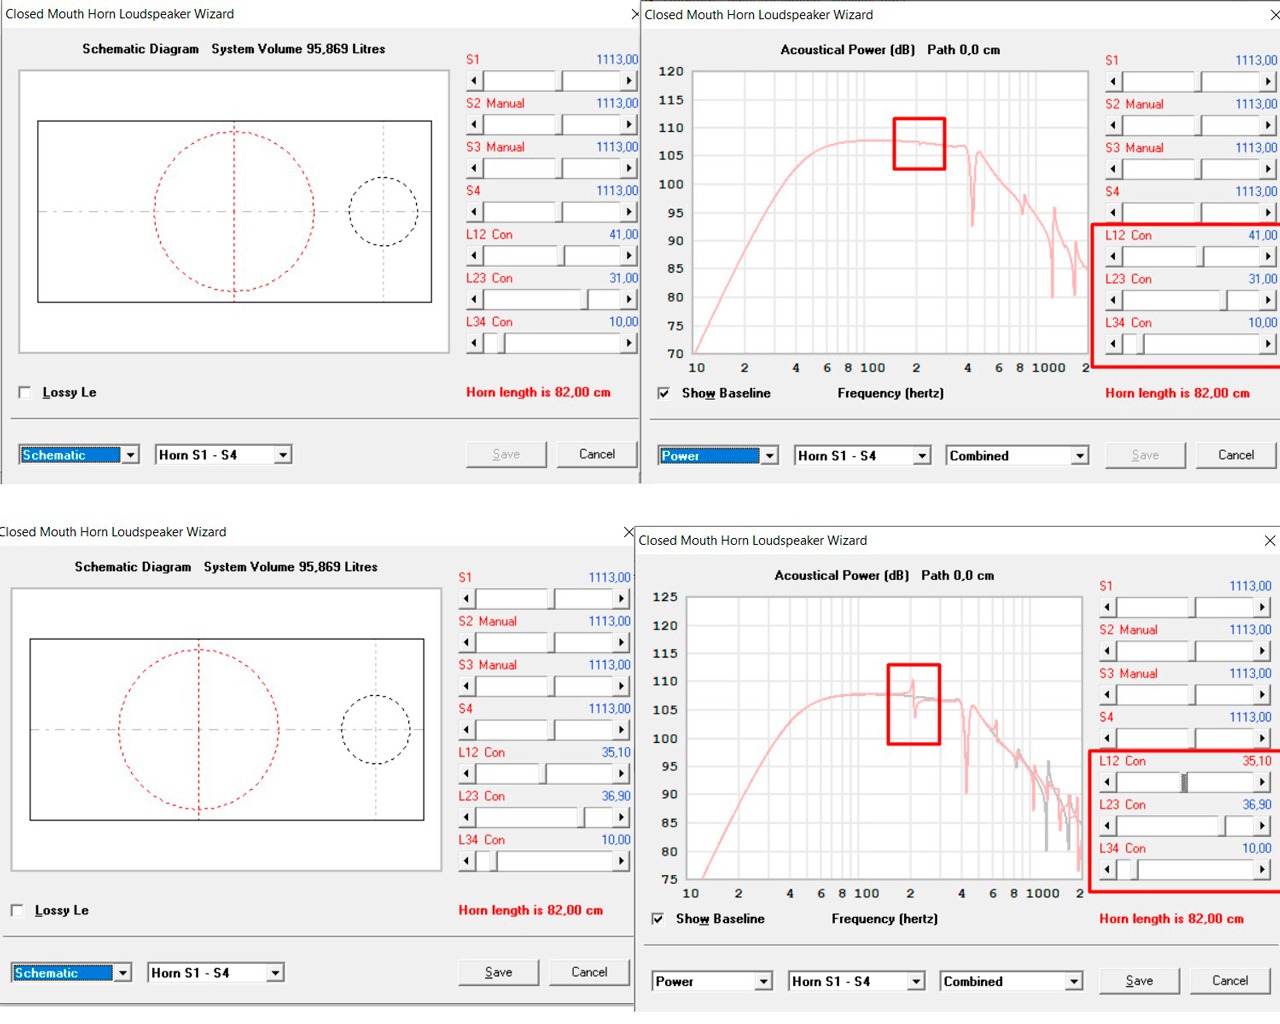This screenshot has height=1024, width=1280.
Task: Click L12 Con right arrow, lower Power window
Action: point(1262,783)
